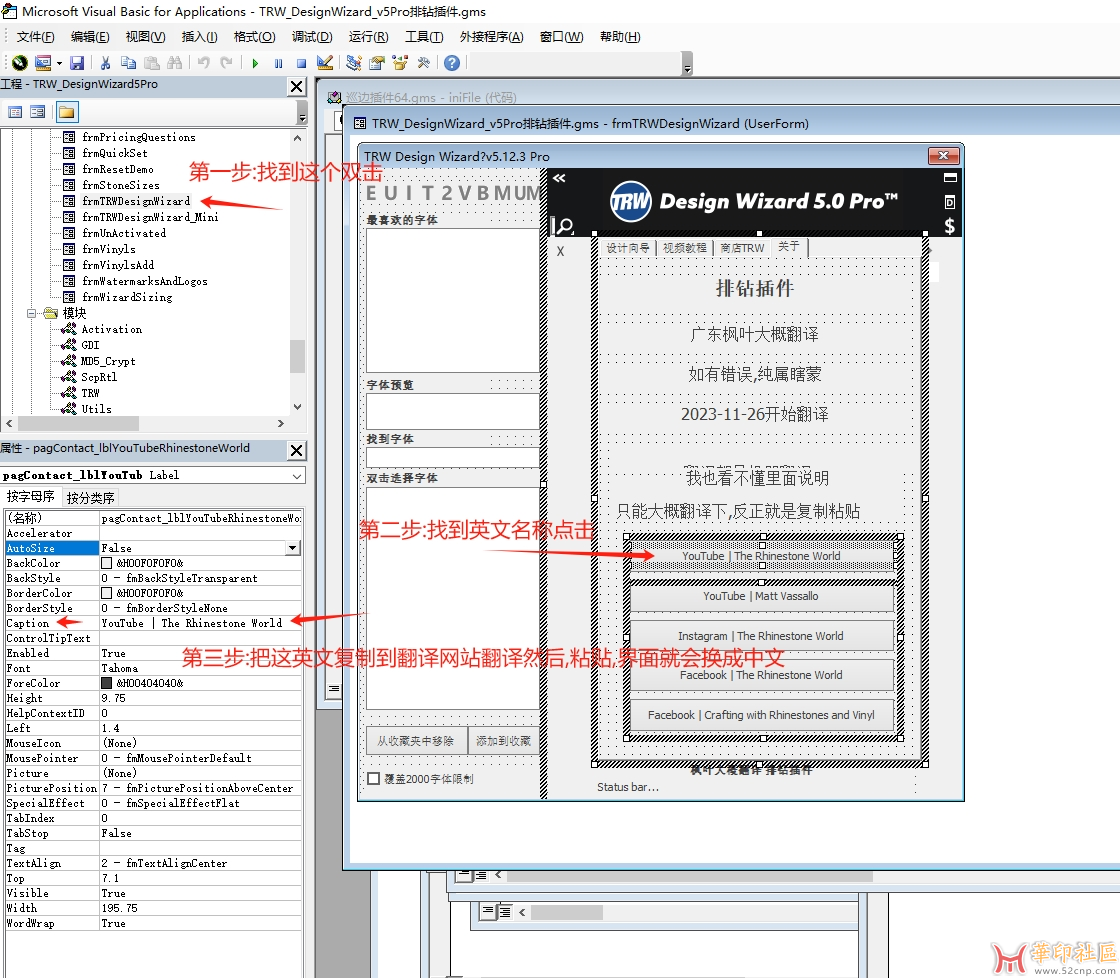Click Facebook | Crafting with Rhinestones and Vinyl
1120x978 pixels.
(x=761, y=715)
